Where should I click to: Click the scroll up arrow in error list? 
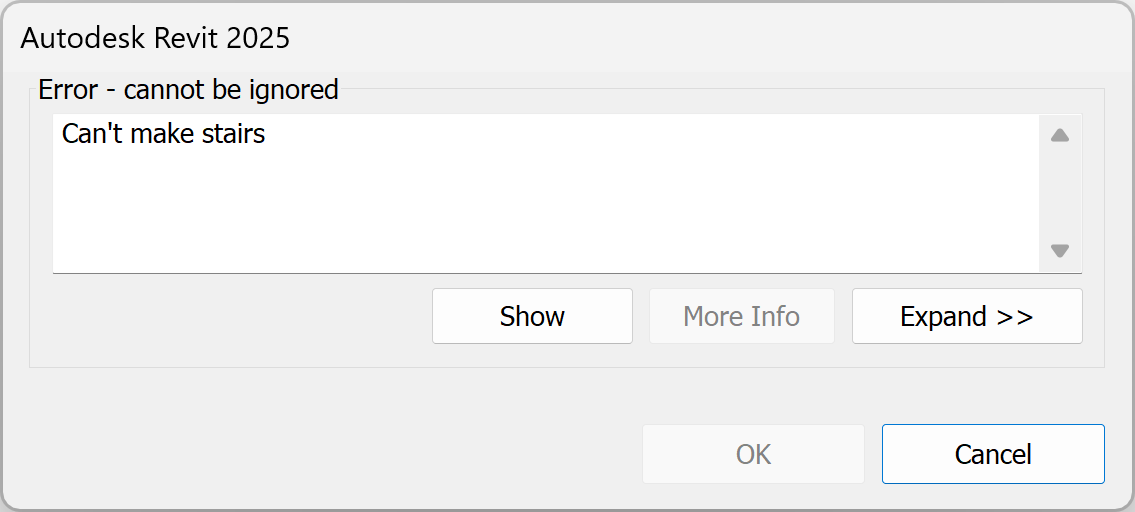pos(1060,135)
